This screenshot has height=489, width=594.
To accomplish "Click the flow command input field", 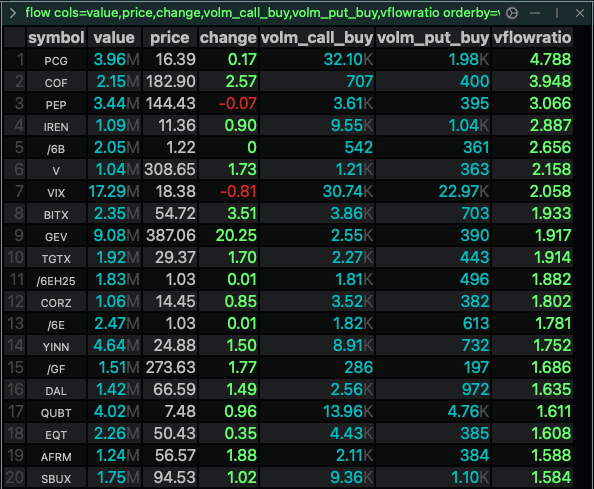I will (262, 13).
